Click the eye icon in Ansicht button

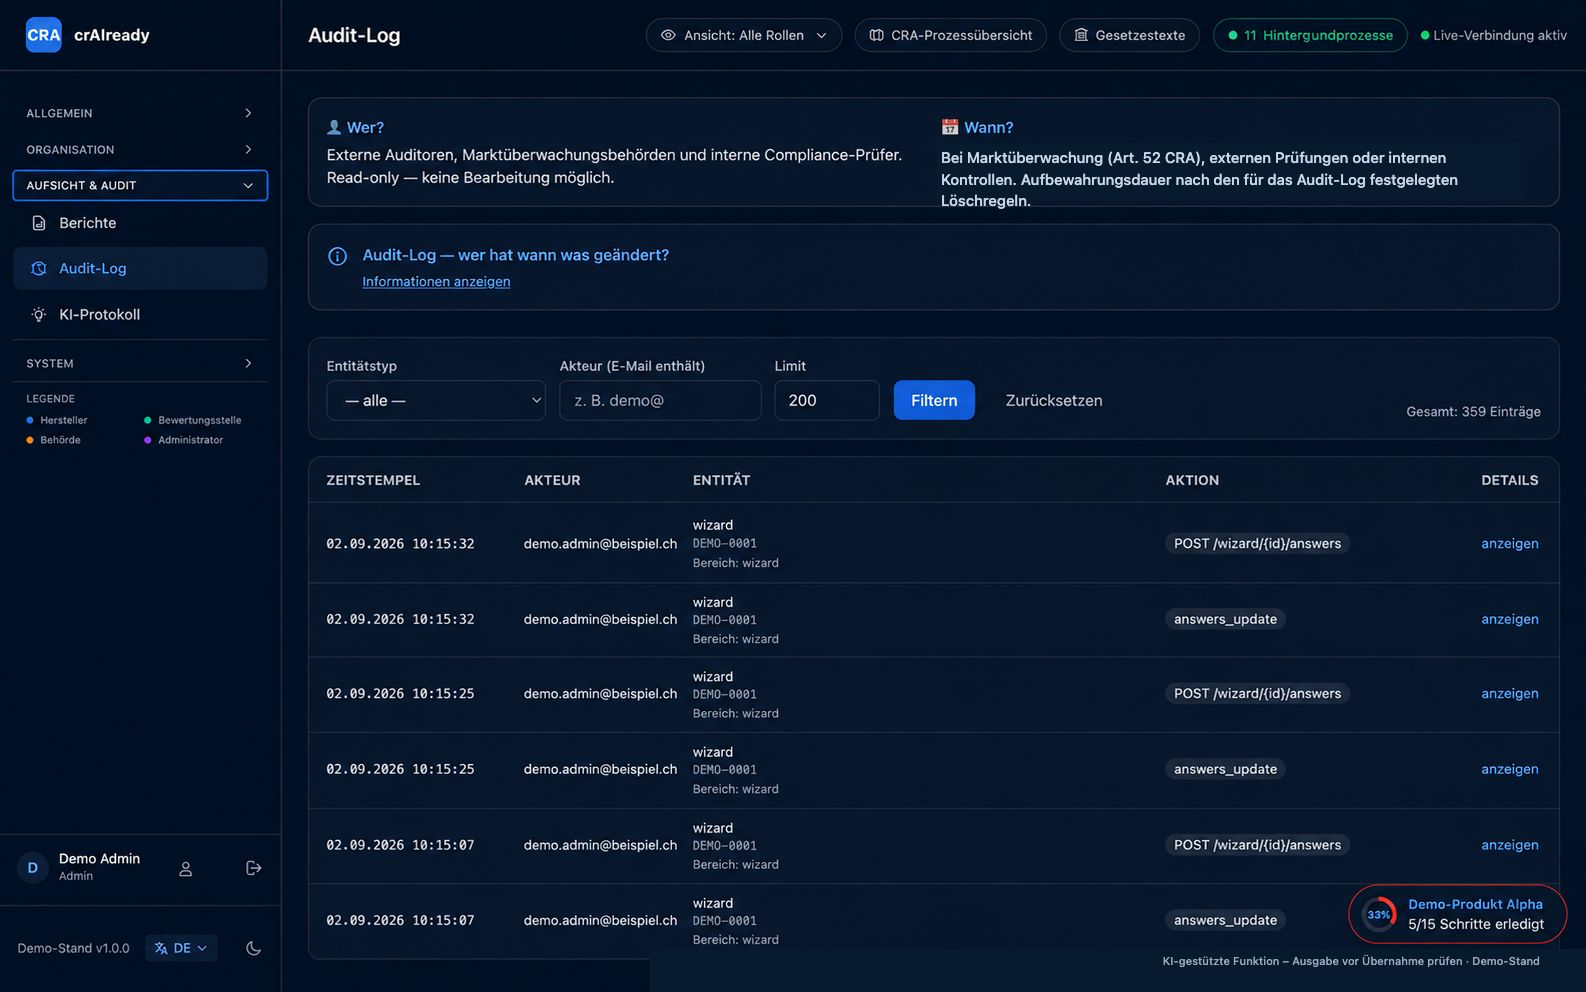click(668, 35)
